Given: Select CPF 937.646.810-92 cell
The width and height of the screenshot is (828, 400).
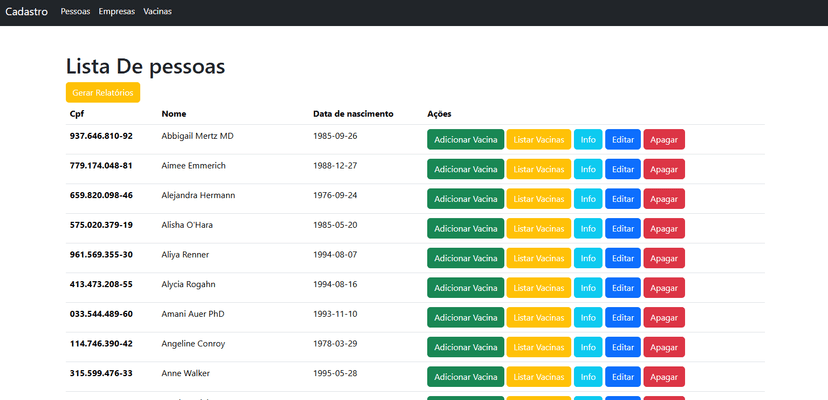Looking at the screenshot, I should tap(101, 136).
